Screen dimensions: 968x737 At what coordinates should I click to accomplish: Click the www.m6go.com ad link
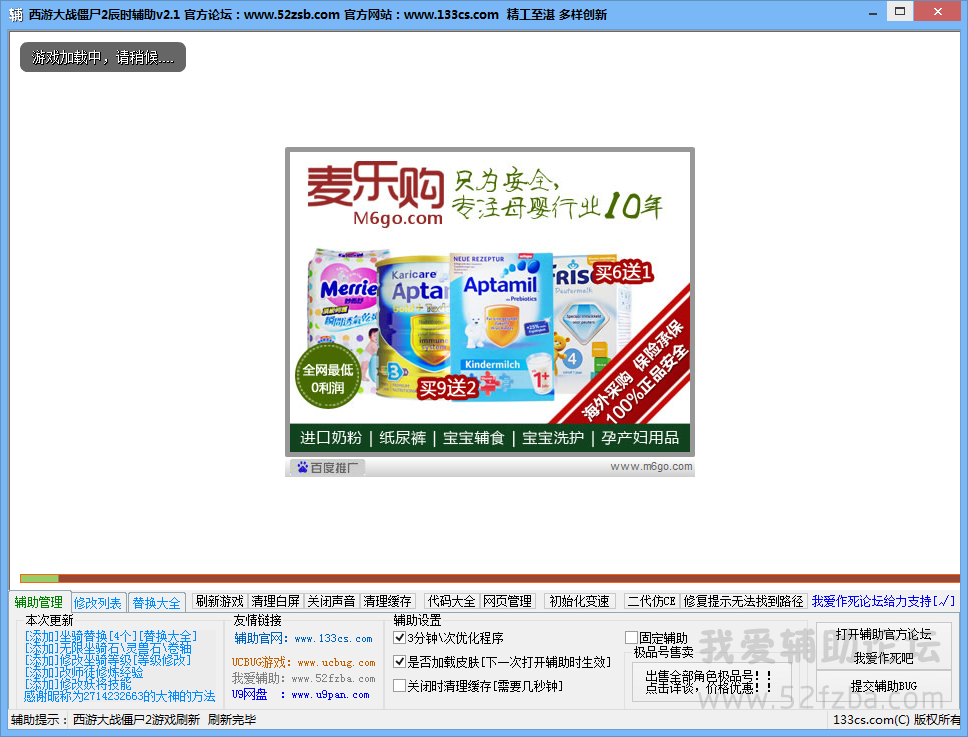coord(651,467)
